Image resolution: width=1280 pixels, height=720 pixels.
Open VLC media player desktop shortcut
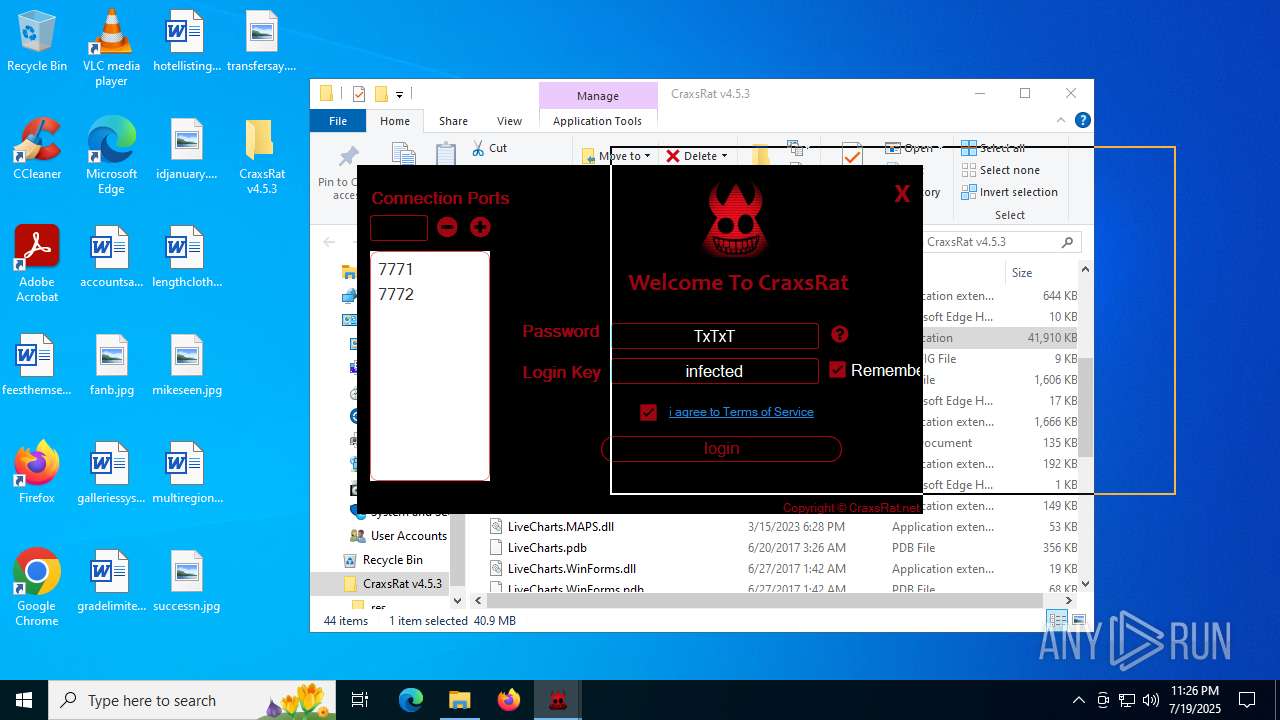[111, 48]
